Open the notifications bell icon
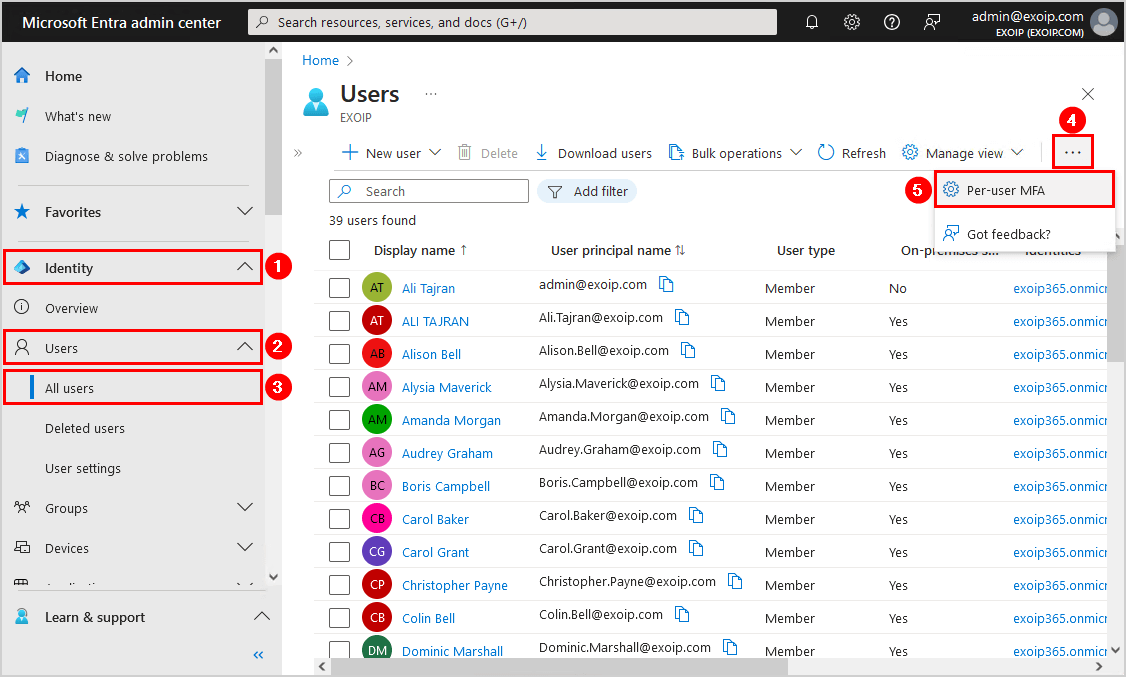Screen dimensions: 1126x677 812,22
